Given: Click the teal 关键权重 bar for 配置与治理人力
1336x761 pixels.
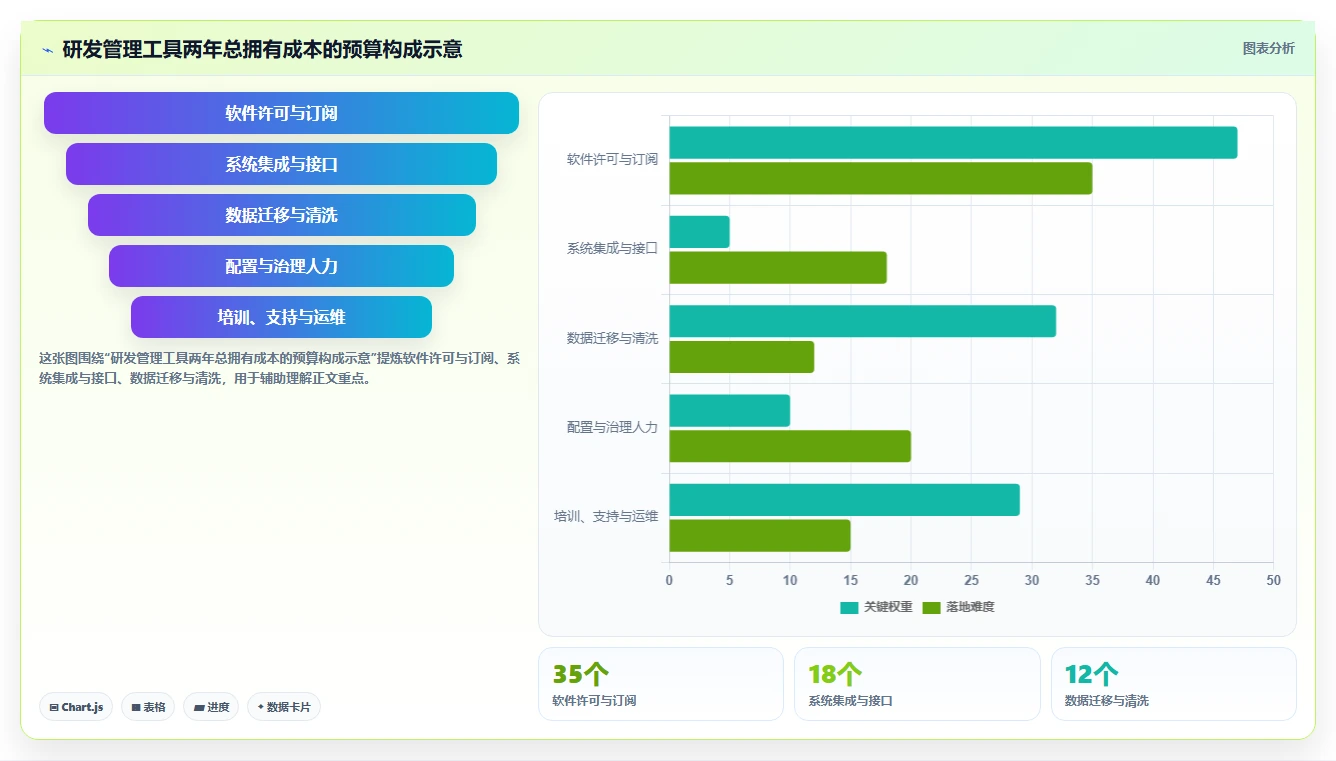Looking at the screenshot, I should (729, 410).
